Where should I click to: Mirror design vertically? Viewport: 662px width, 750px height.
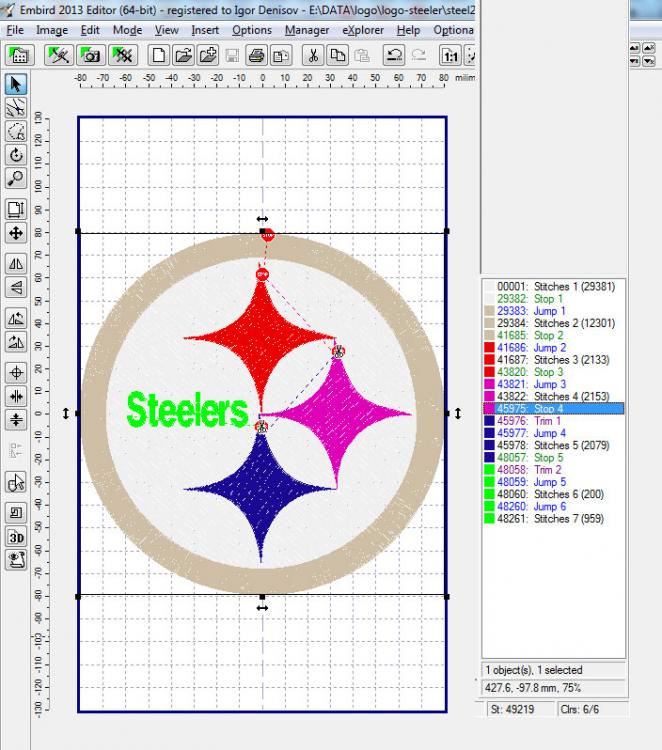point(16,287)
